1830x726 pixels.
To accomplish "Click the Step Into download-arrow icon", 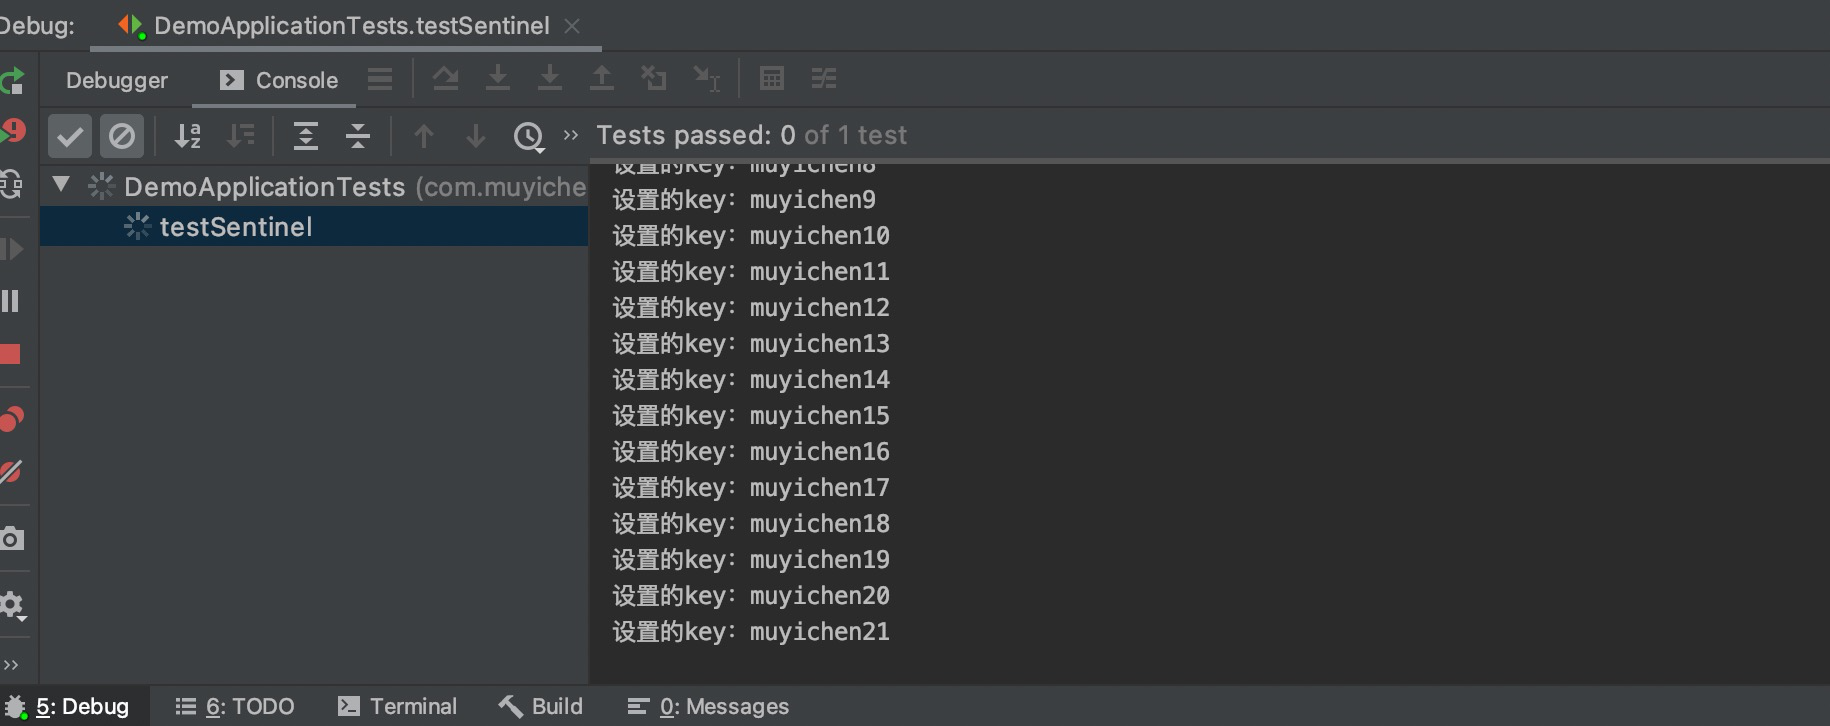I will [497, 78].
